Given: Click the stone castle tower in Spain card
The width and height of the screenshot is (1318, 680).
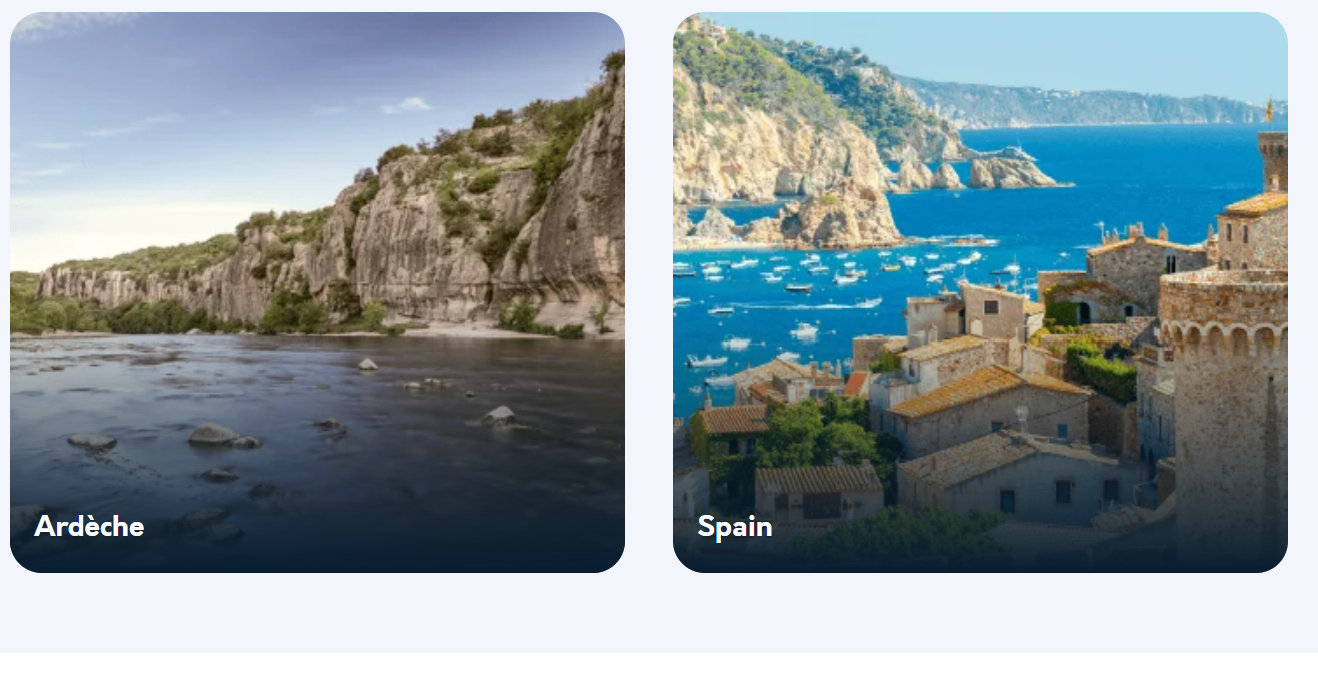Looking at the screenshot, I should coord(1225,400).
